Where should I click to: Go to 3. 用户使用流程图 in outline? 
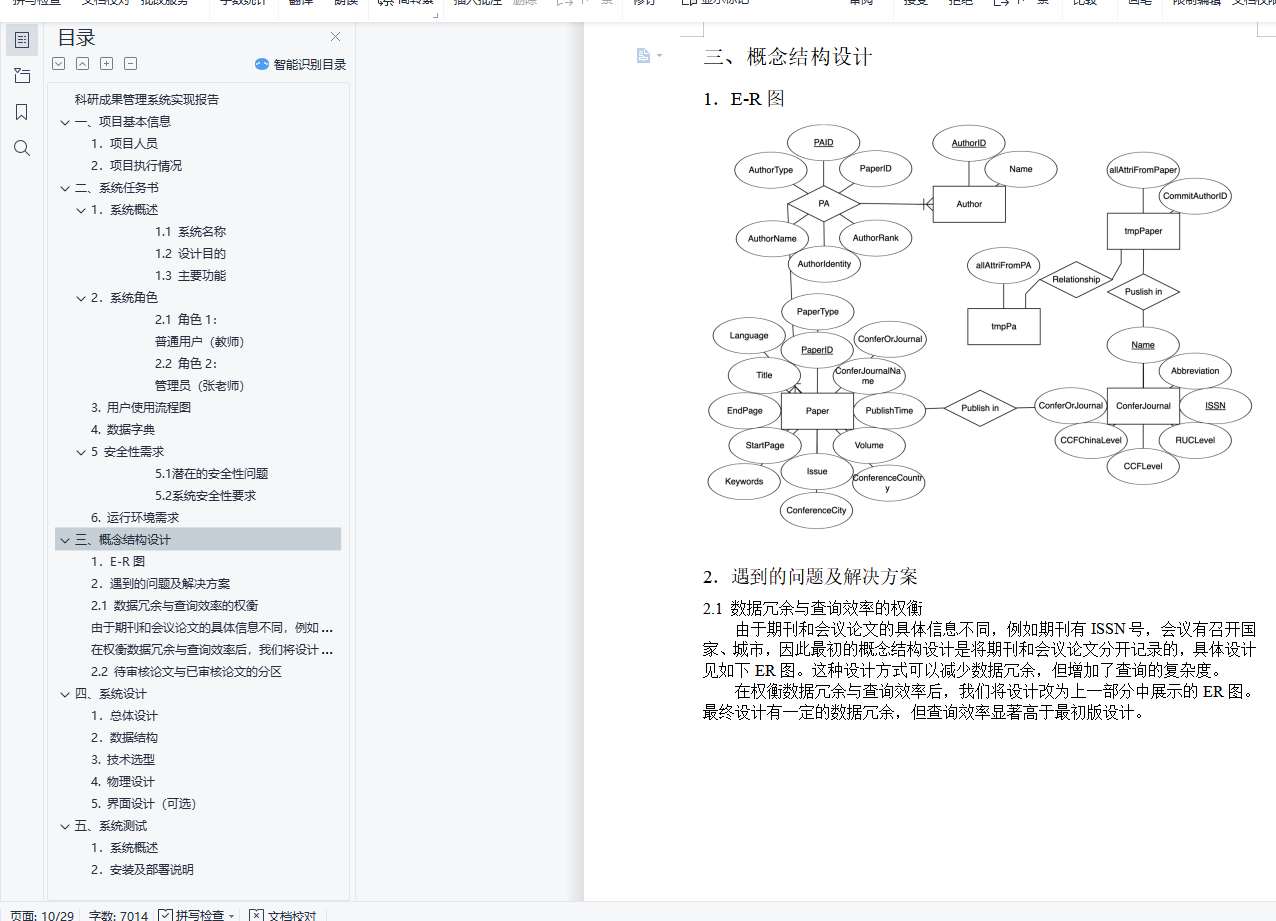tap(141, 408)
